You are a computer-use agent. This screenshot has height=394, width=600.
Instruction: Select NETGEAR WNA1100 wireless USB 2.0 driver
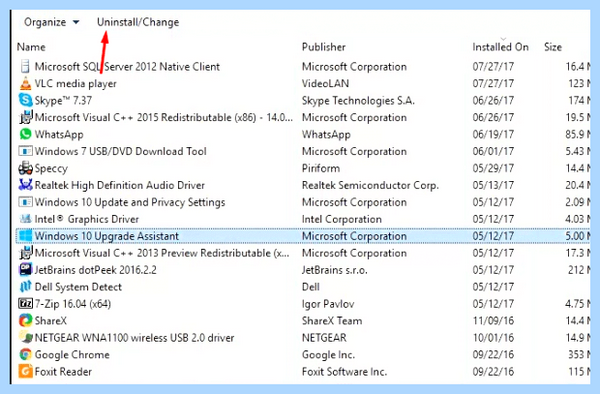pos(134,338)
